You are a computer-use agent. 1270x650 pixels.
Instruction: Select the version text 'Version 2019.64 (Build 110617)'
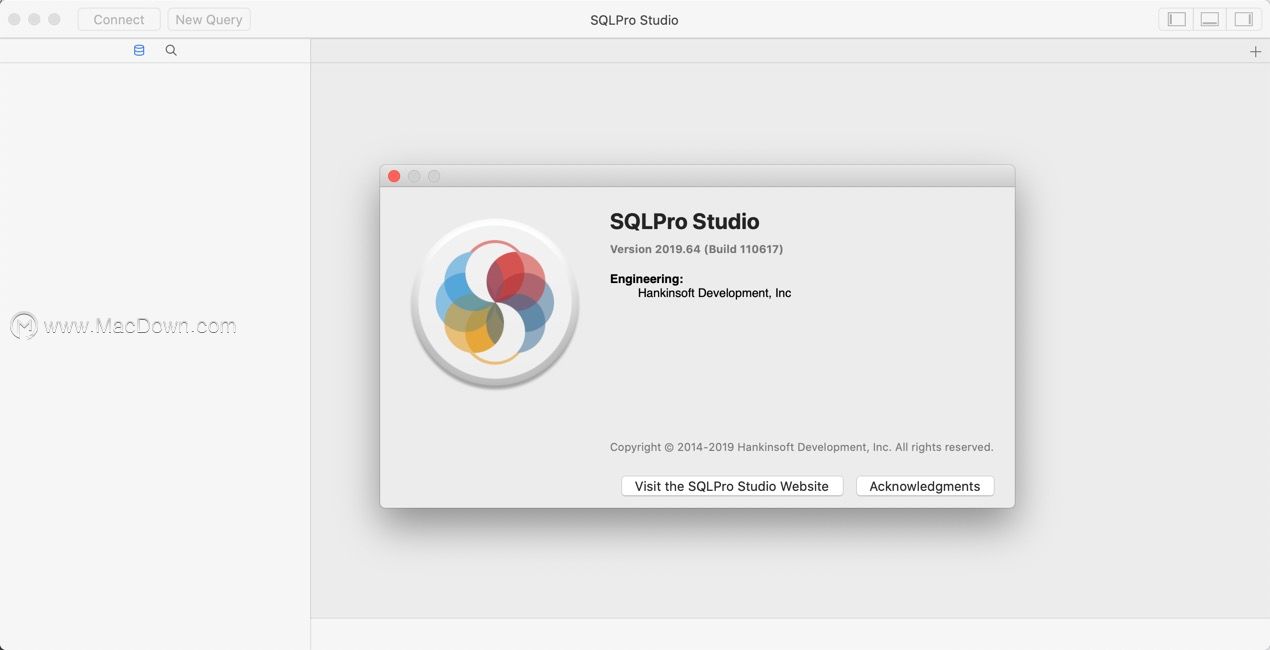tap(696, 249)
